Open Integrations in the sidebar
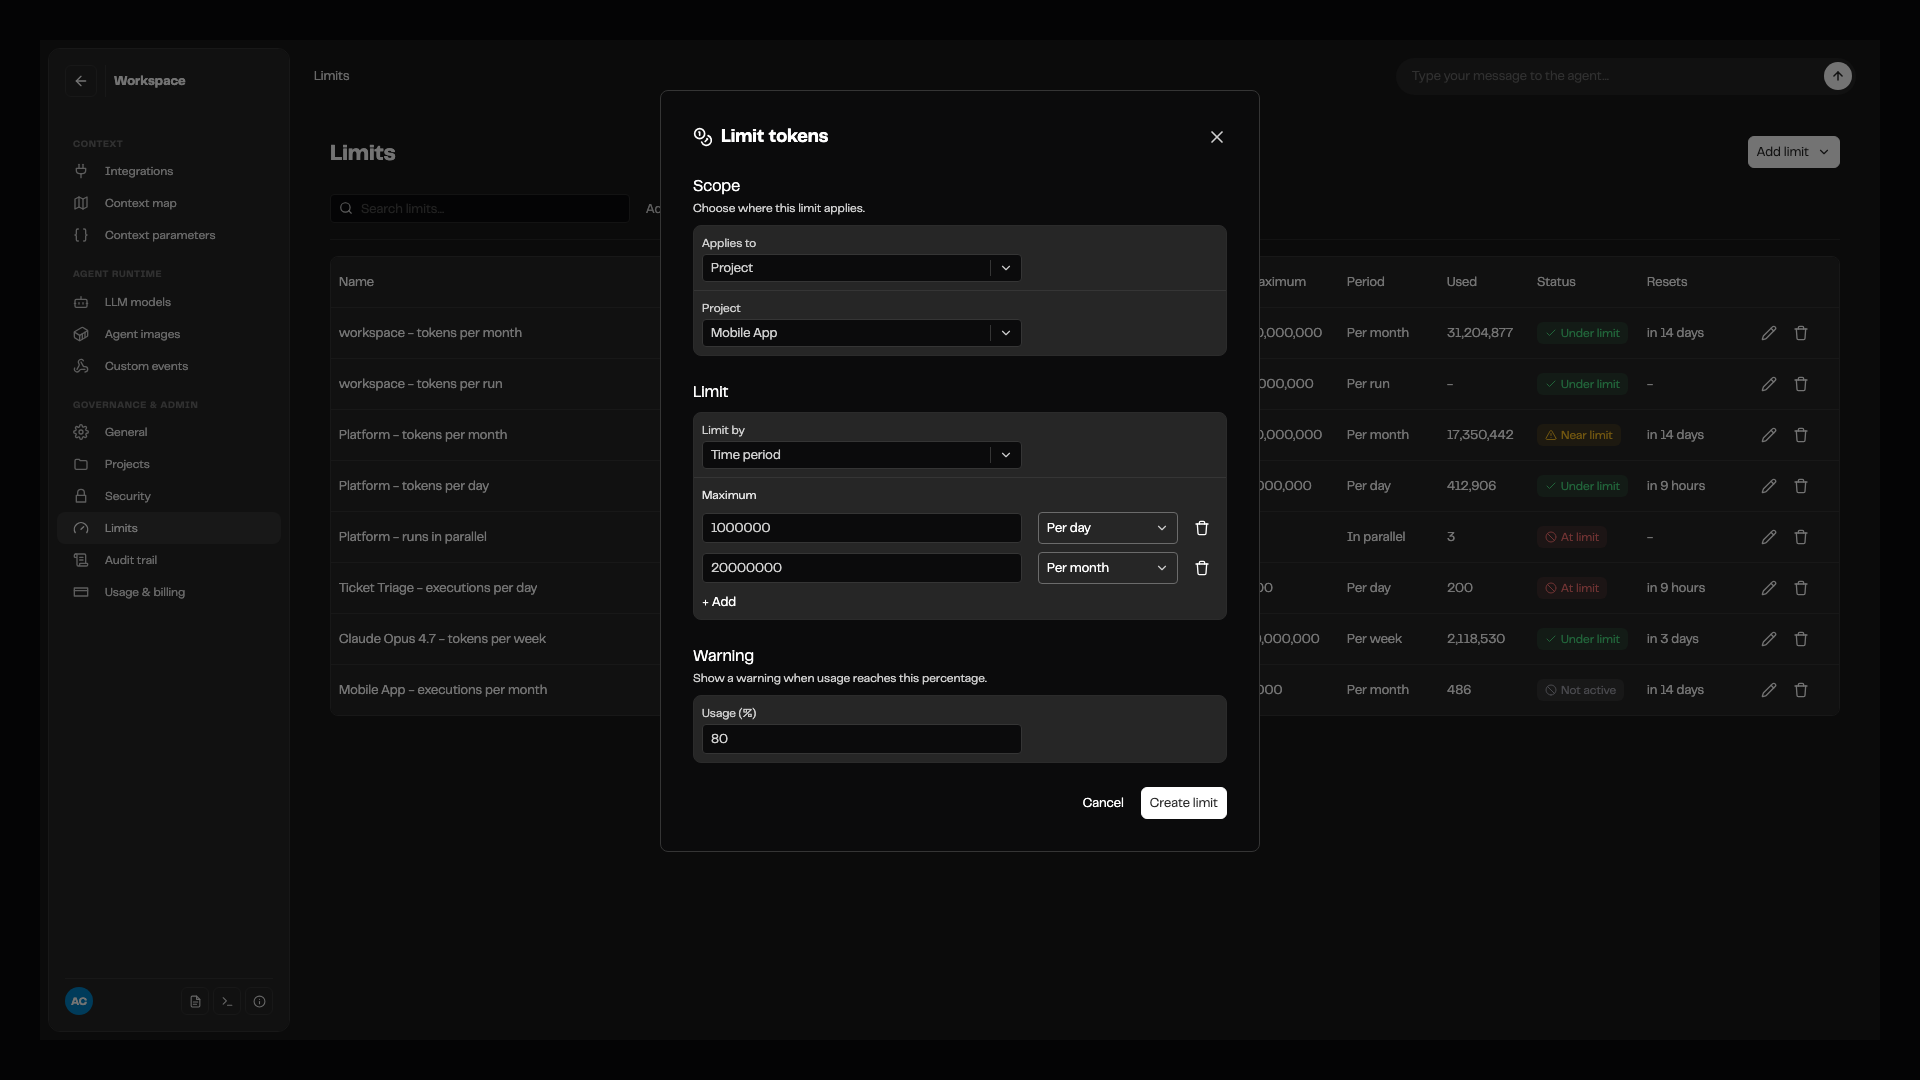 [169, 171]
